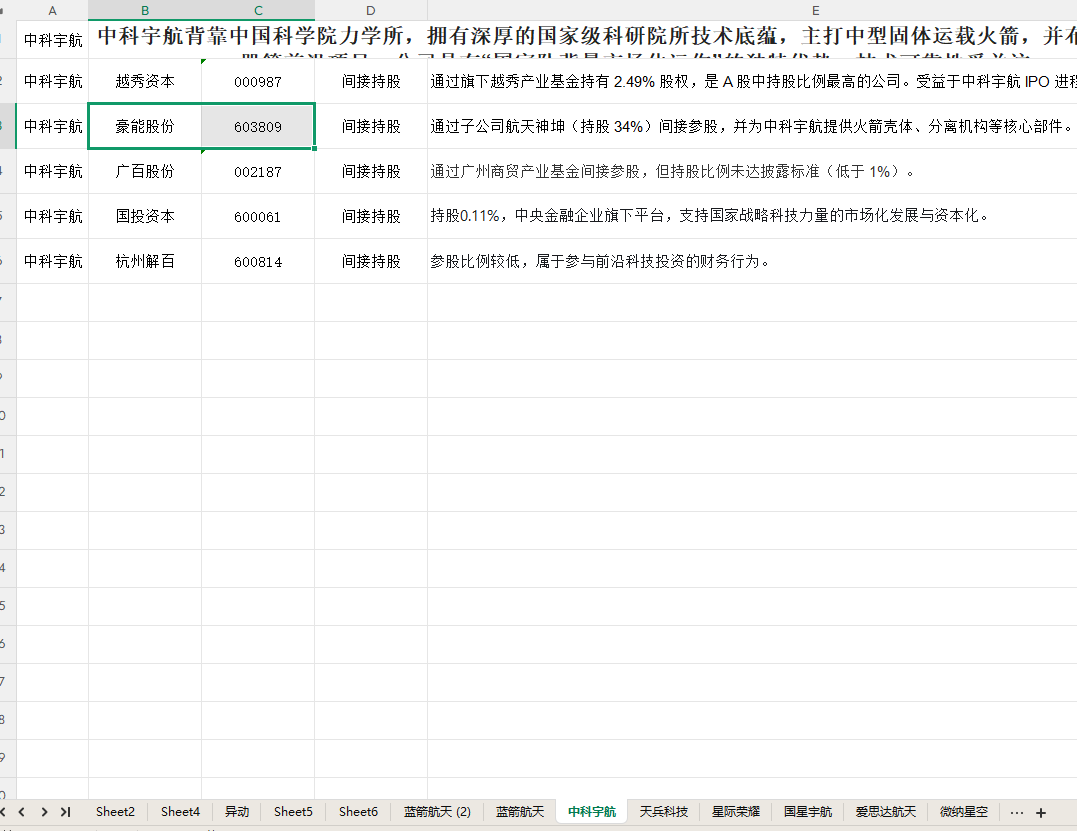The image size is (1077, 831).
Task: Click cell containing 杭州解百
Action: click(145, 262)
